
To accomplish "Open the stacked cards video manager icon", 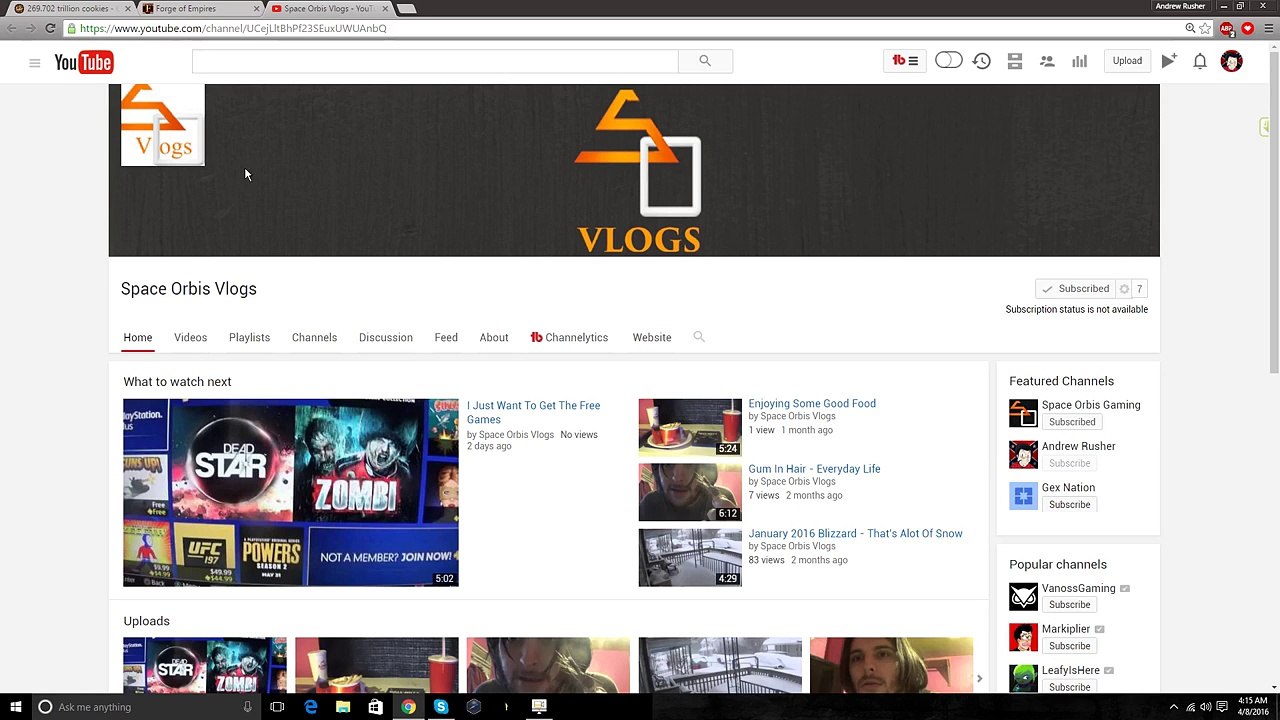I will 1015,61.
